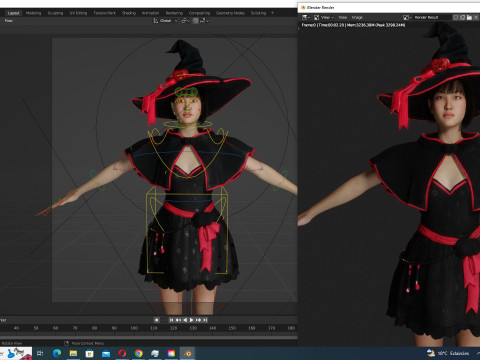Open the Pose menu in viewport header
This screenshot has width=480, height=360.
(9, 21)
